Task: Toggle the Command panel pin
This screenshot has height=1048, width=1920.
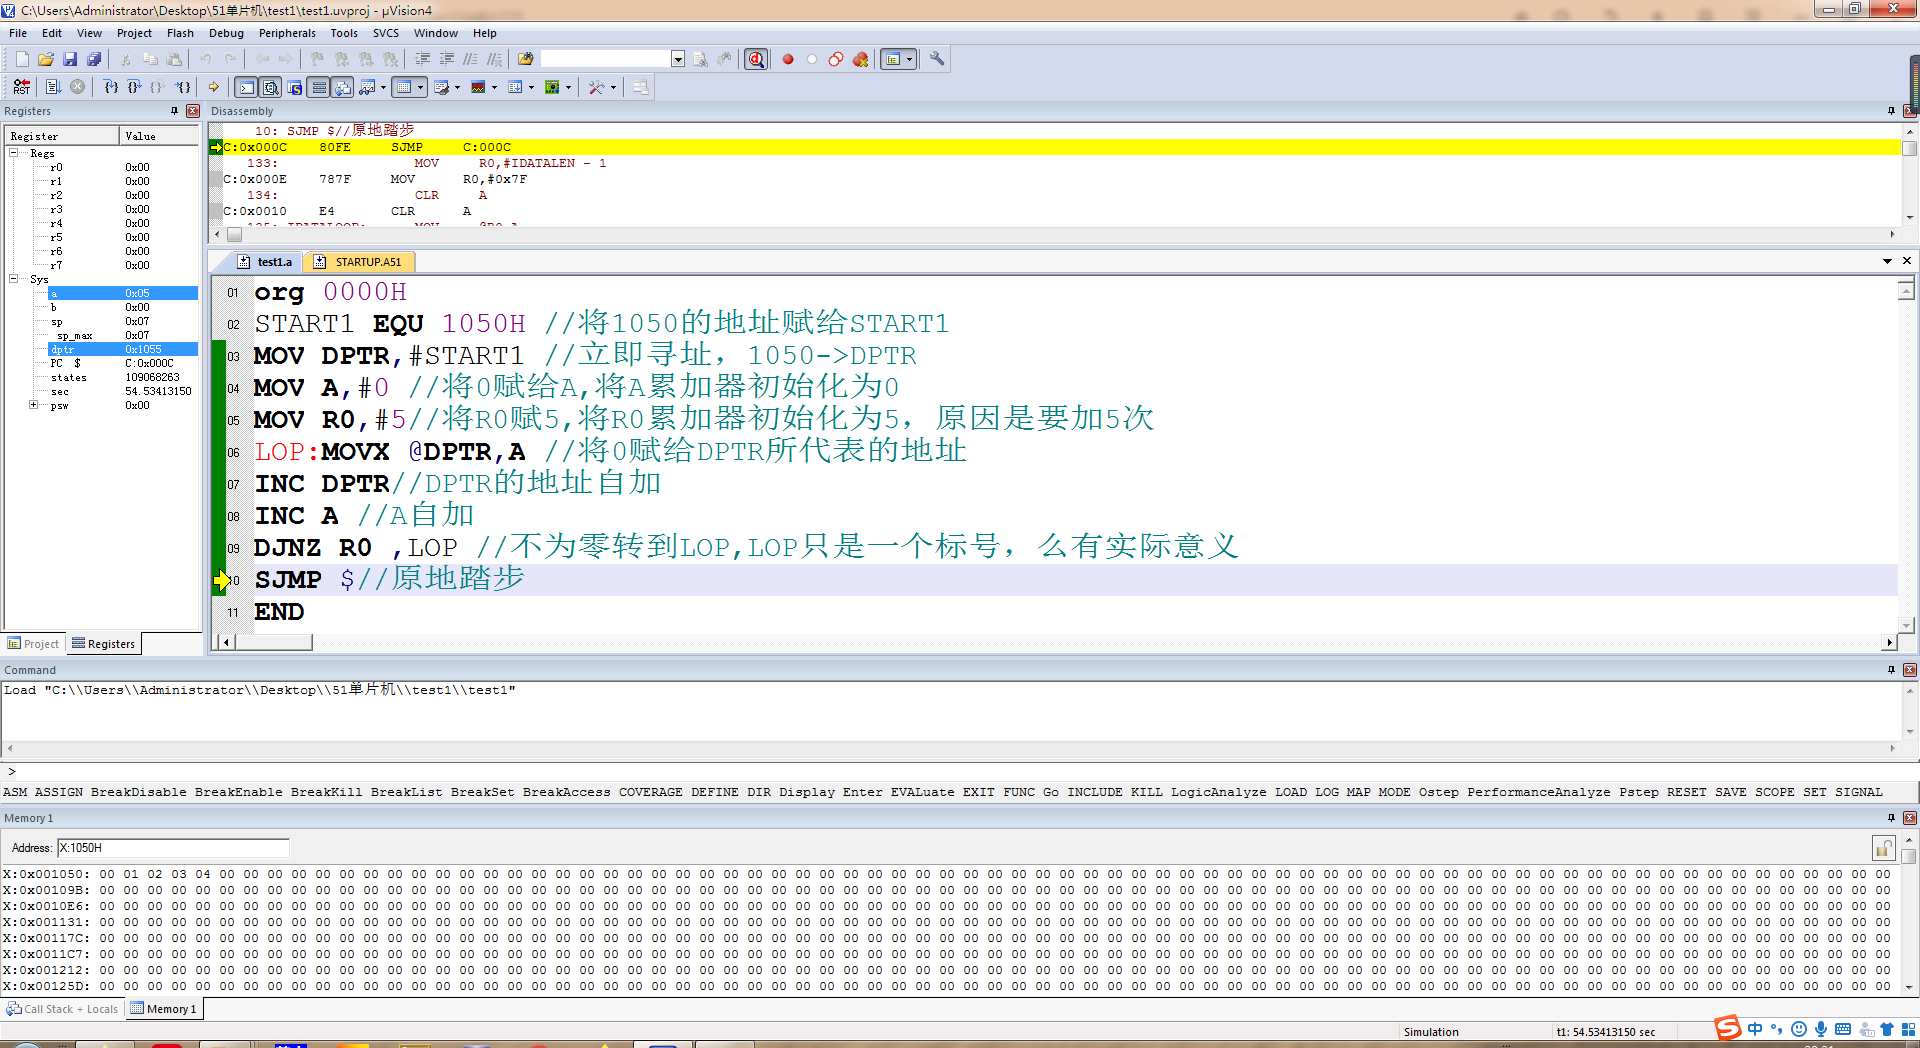Action: 1891,670
